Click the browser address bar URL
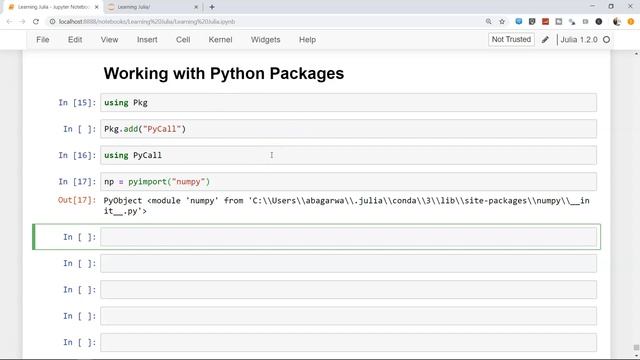Viewport: 640px width, 360px height. [x=147, y=22]
